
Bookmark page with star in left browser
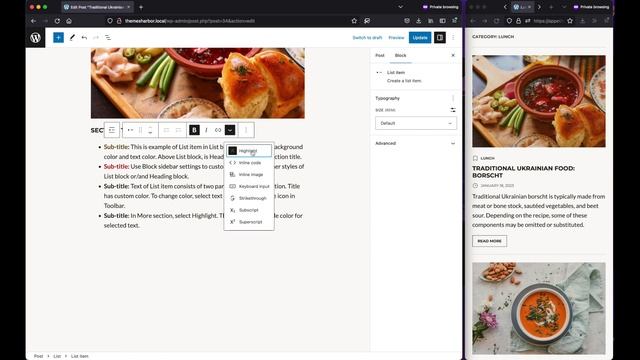pos(354,21)
